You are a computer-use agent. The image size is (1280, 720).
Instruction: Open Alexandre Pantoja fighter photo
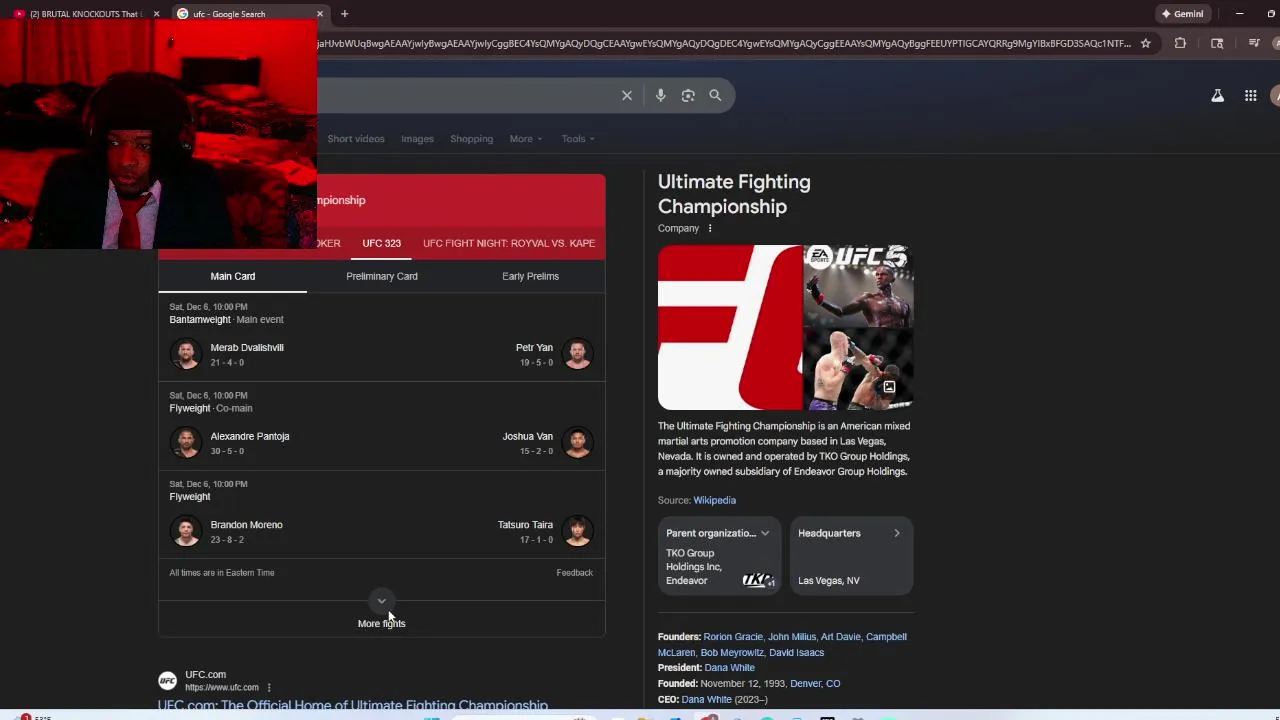point(185,442)
